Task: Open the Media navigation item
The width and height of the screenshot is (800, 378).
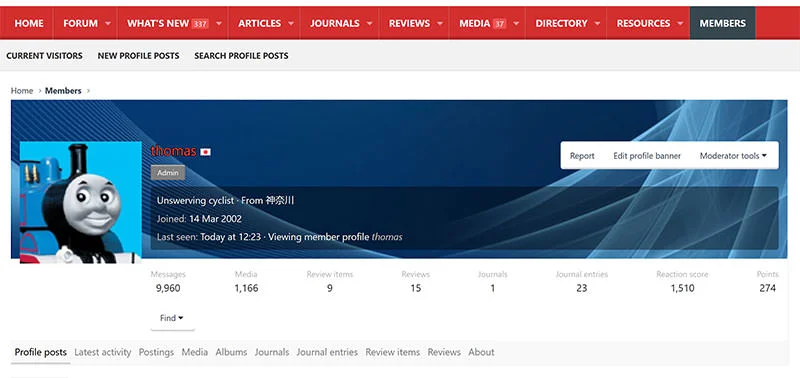Action: (x=474, y=23)
